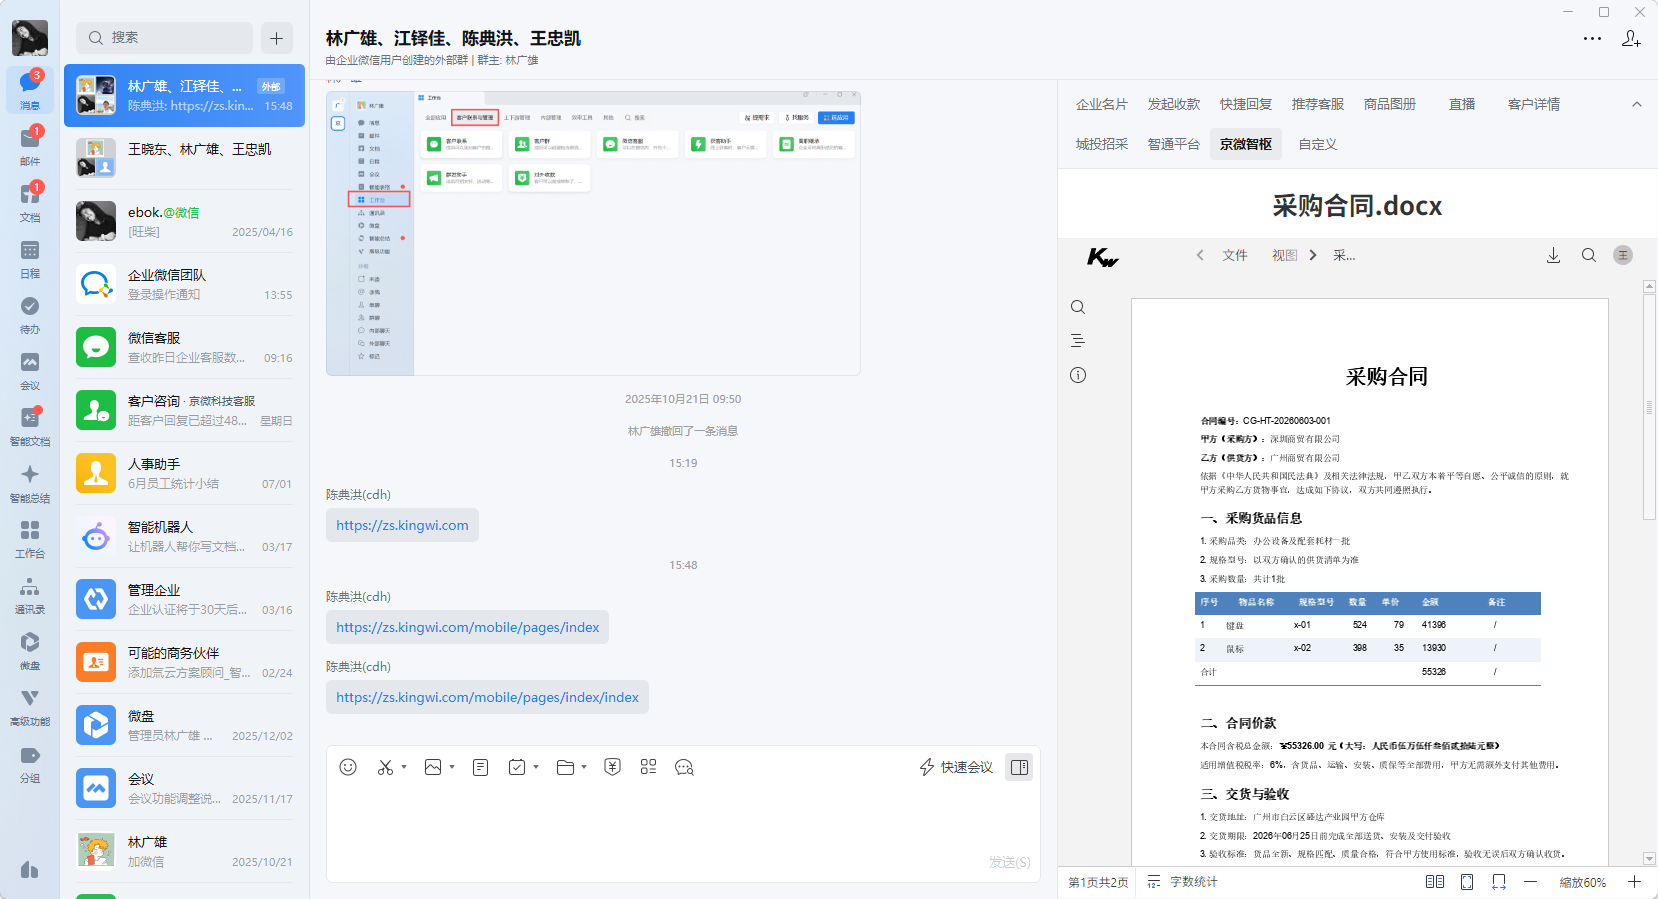Select the 京微智枢 tab
The image size is (1658, 899).
pyautogui.click(x=1246, y=144)
